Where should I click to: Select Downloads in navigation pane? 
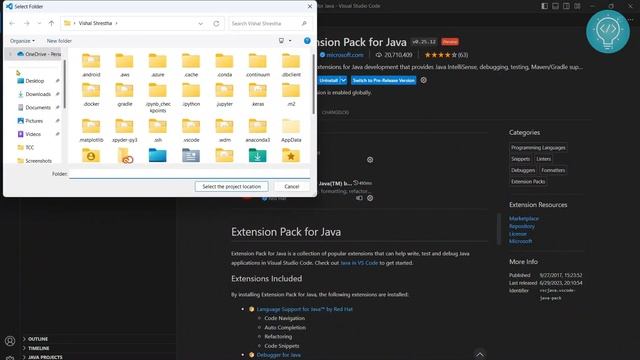[x=38, y=94]
